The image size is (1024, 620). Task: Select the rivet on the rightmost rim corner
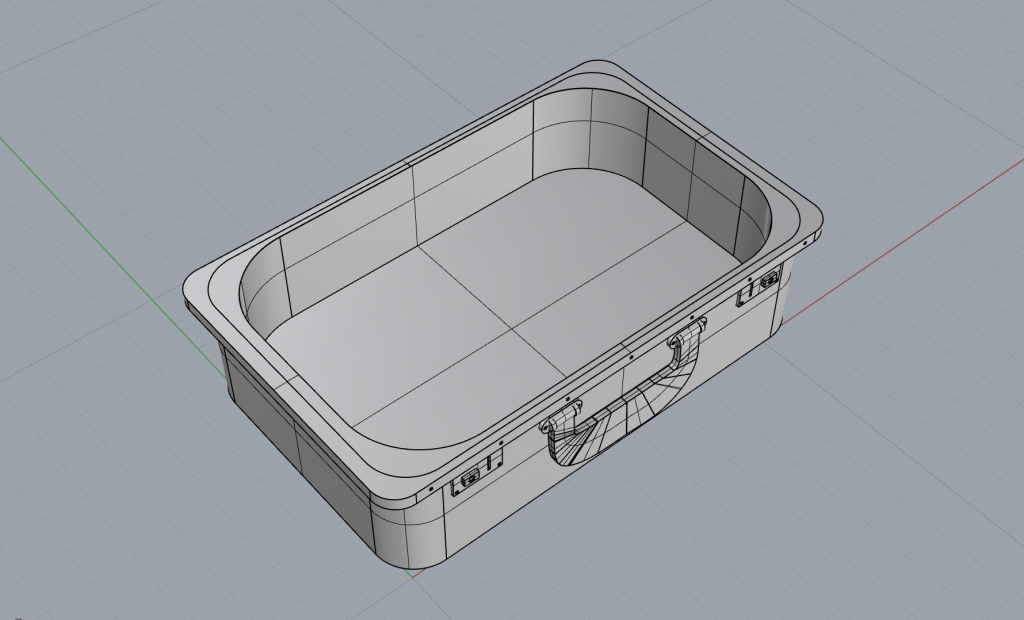[806, 241]
